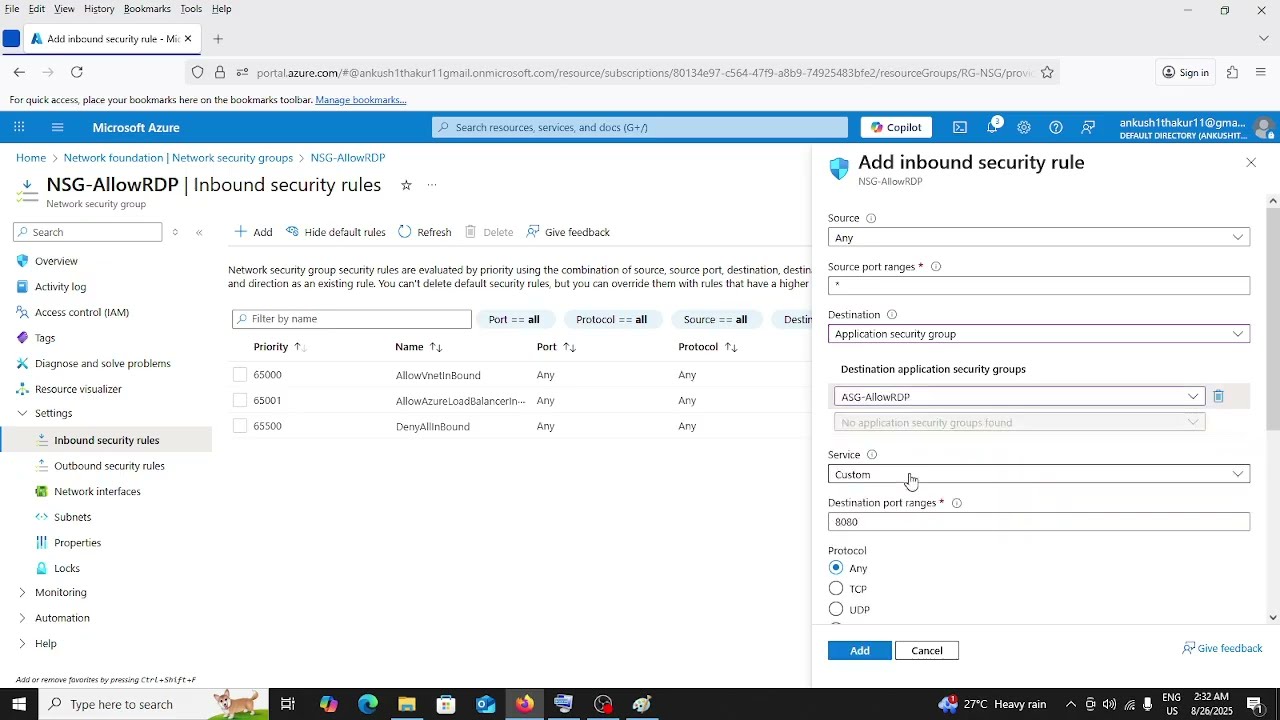Image resolution: width=1280 pixels, height=720 pixels.
Task: Open the Manage bookmarks link
Action: point(361,100)
